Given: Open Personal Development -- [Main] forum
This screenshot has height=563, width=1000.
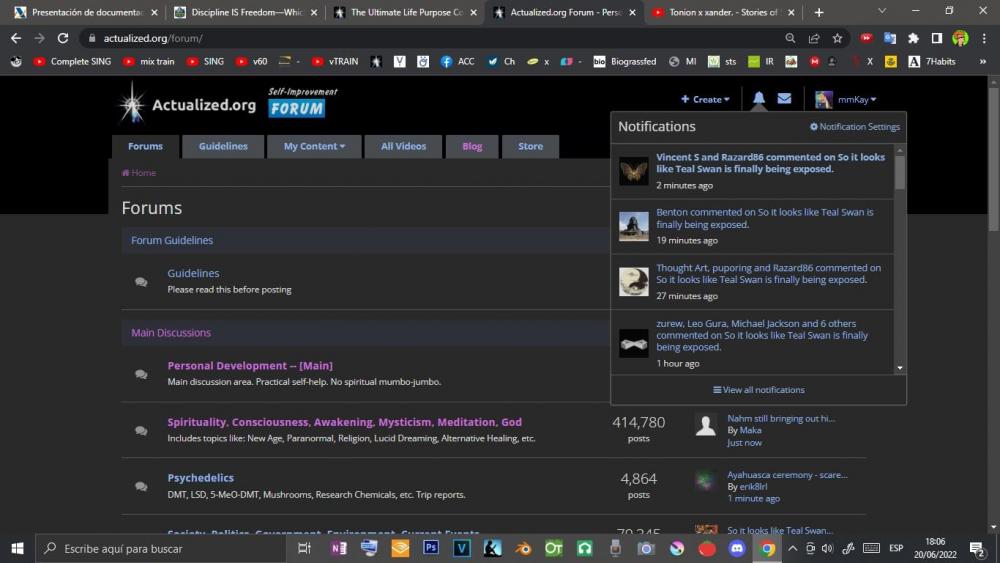Looking at the screenshot, I should click(x=250, y=366).
